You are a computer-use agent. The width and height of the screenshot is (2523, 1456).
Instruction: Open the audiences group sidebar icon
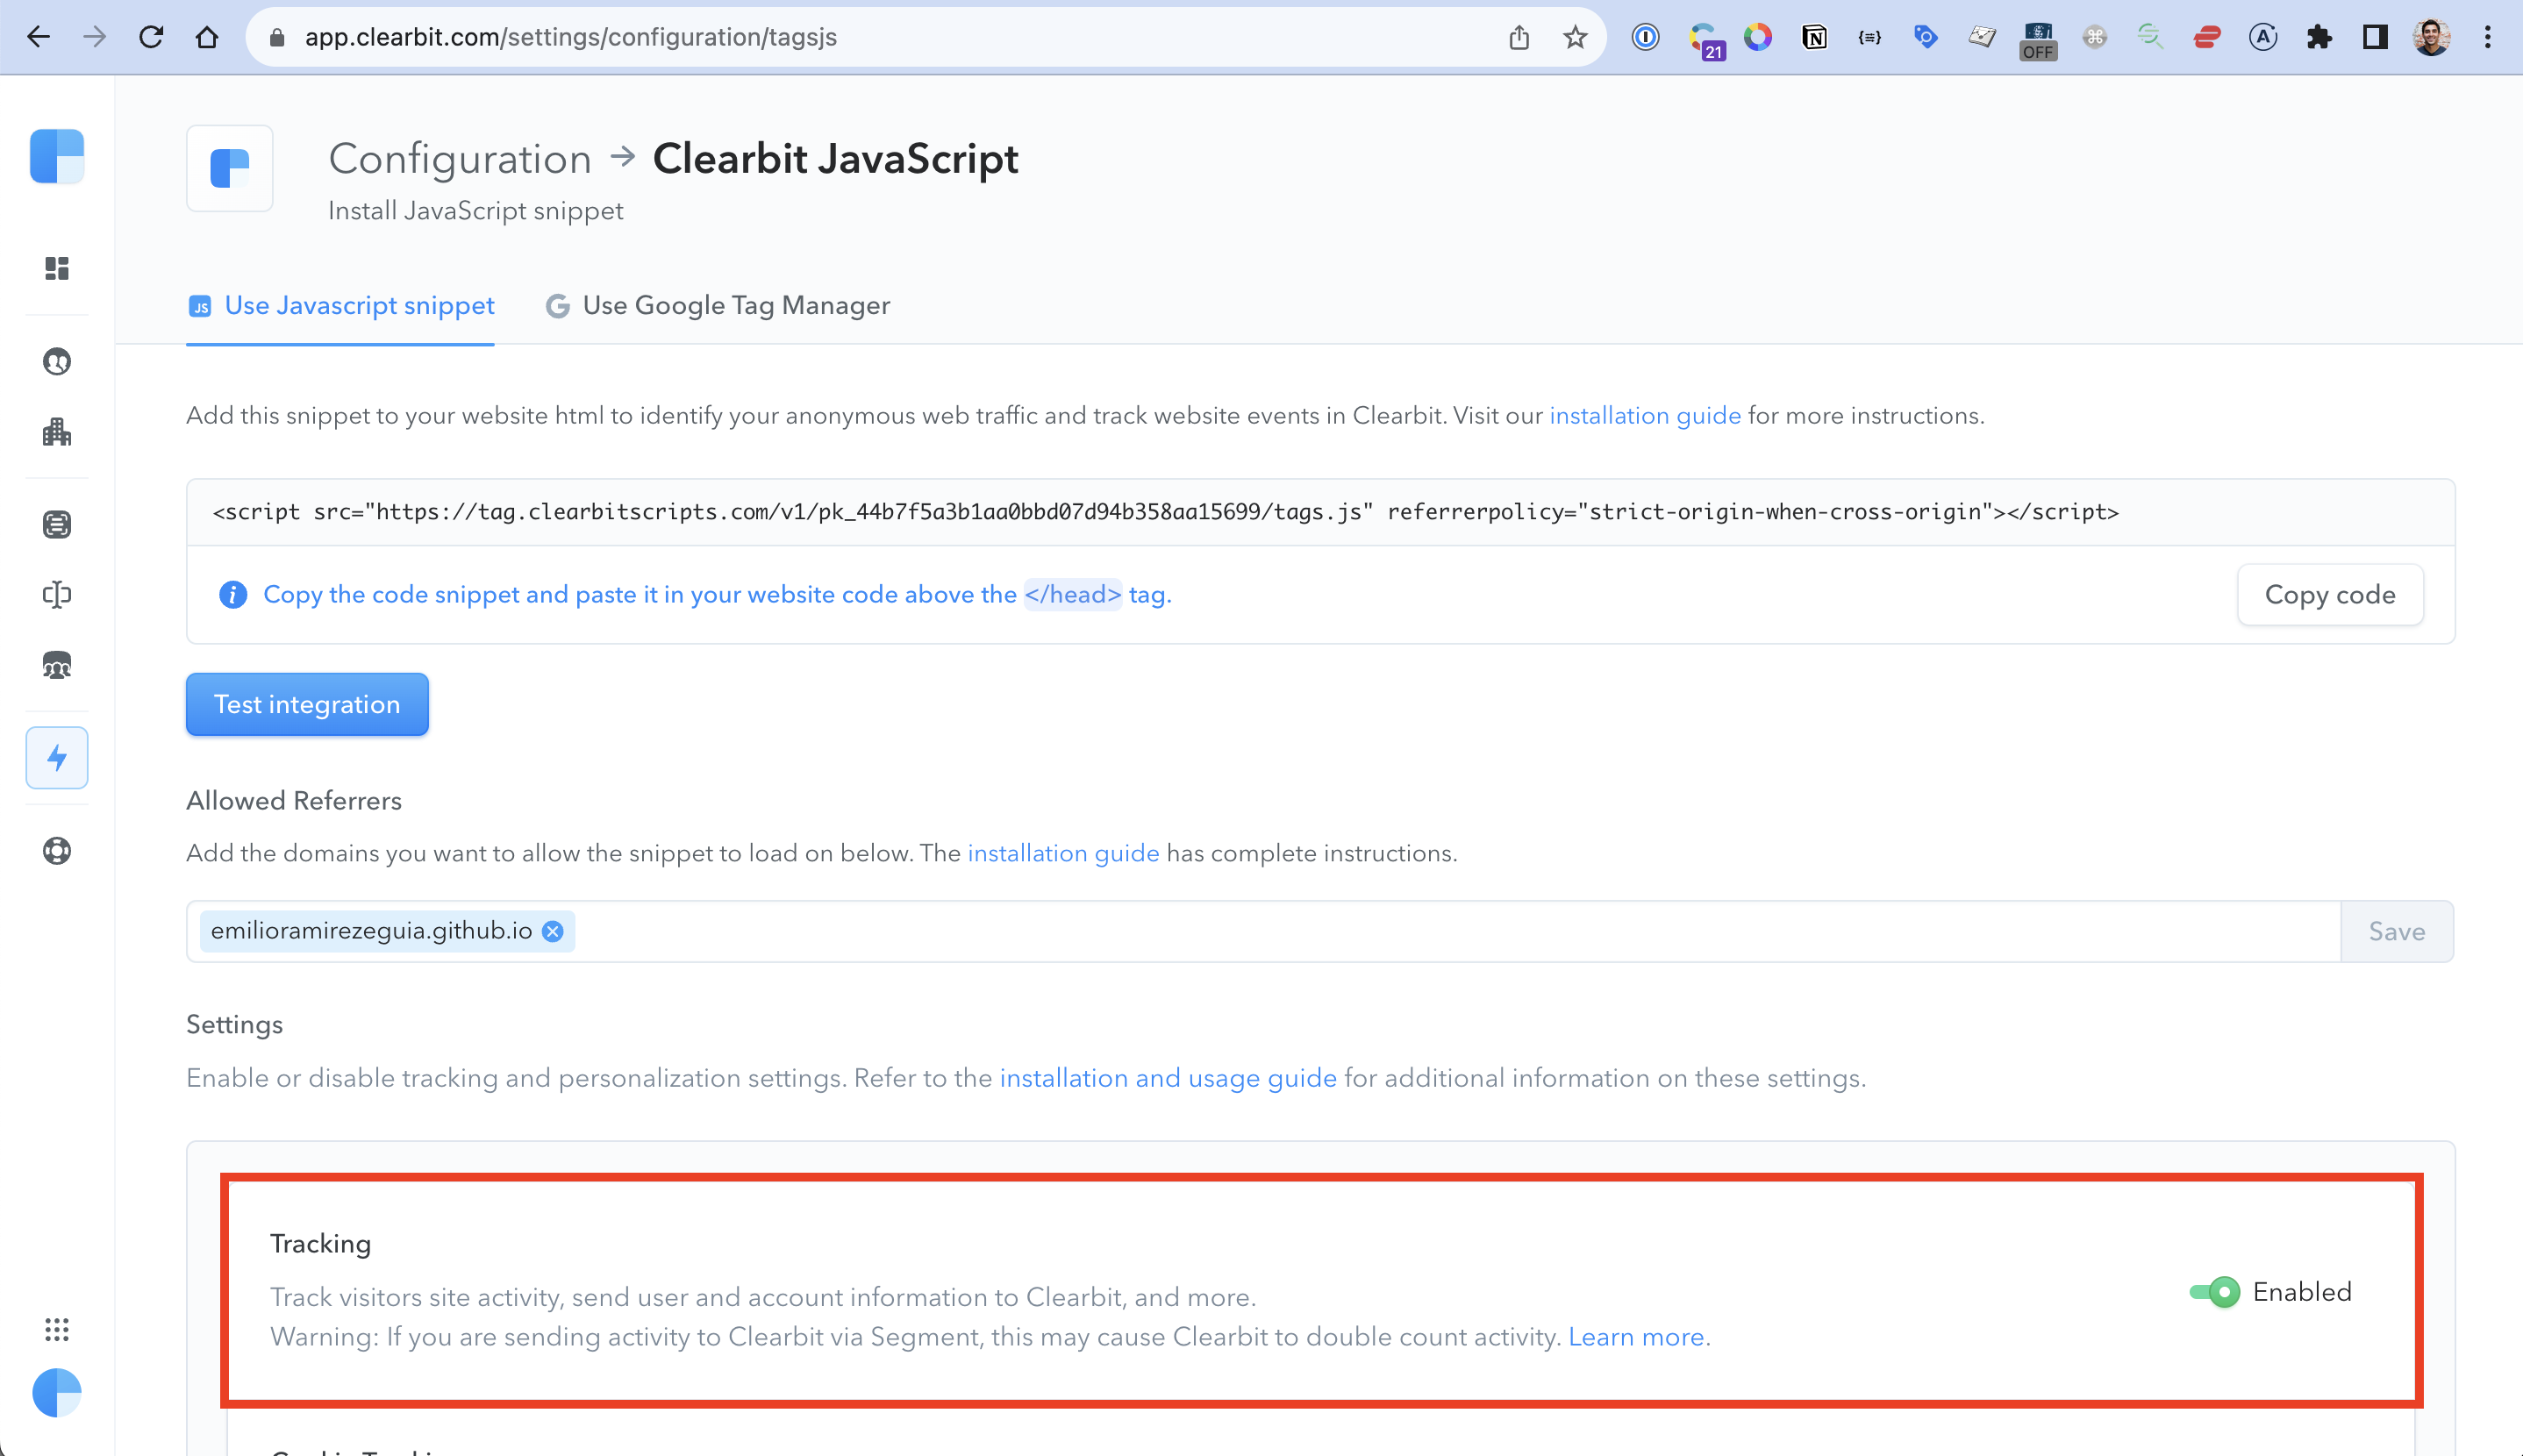(57, 665)
